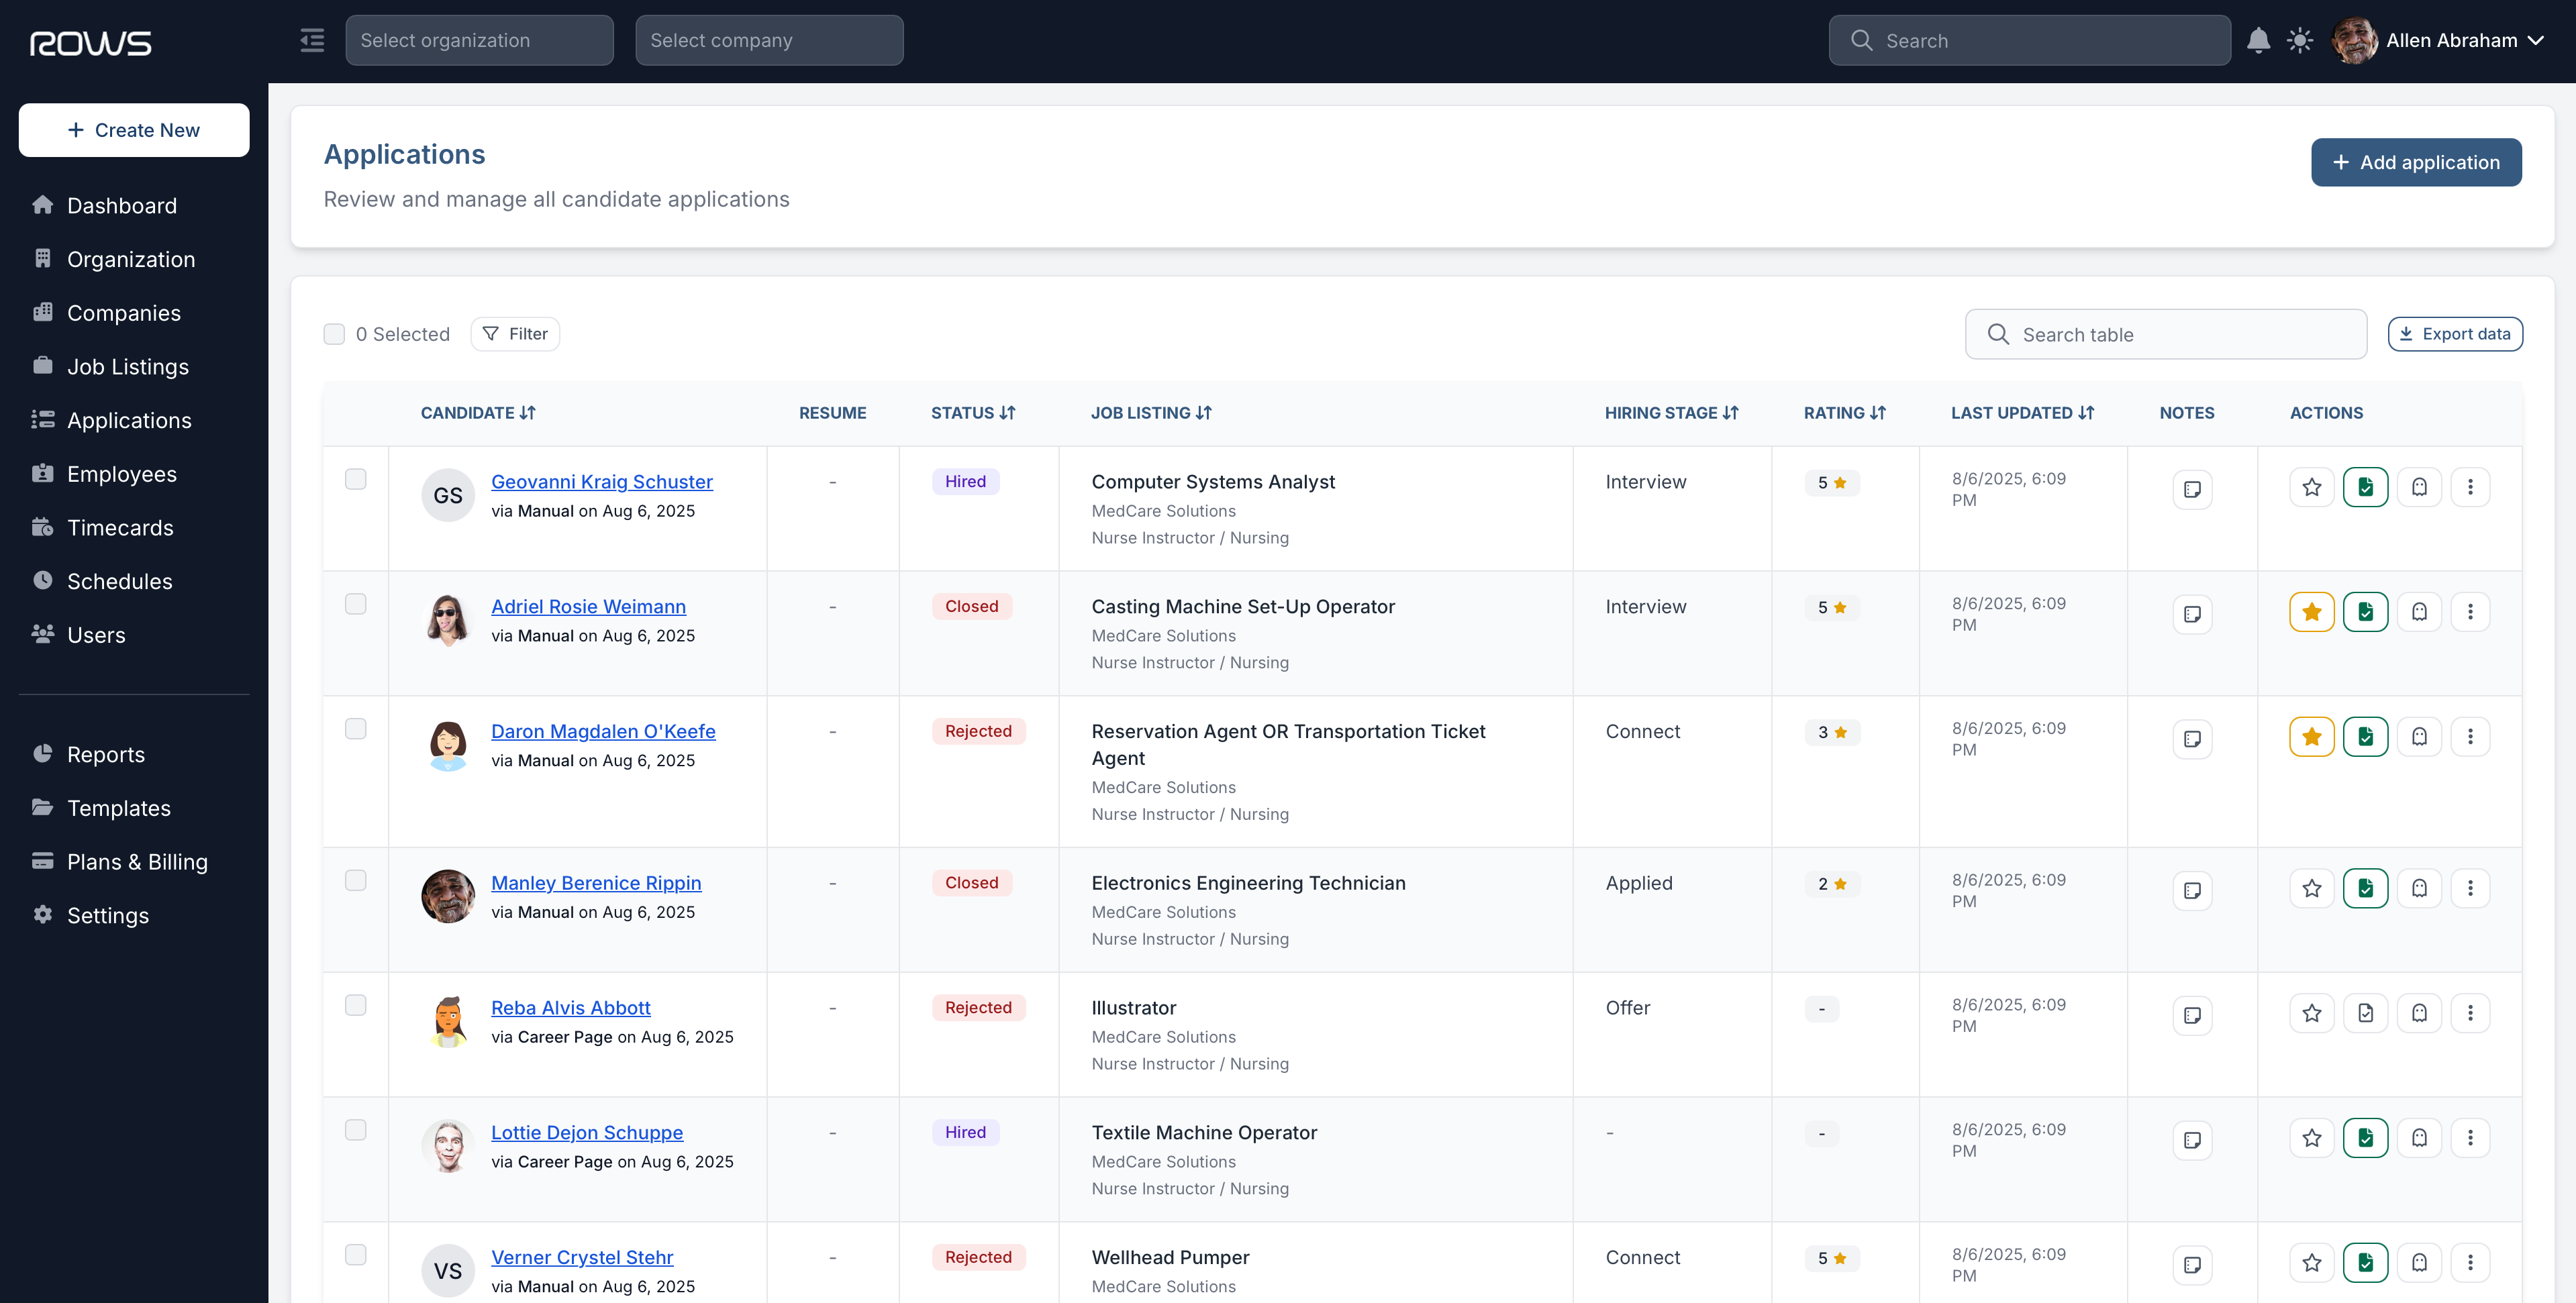Go to Plans & Billing in the sidebar
Screen dimensions: 2576x1303
(136, 861)
